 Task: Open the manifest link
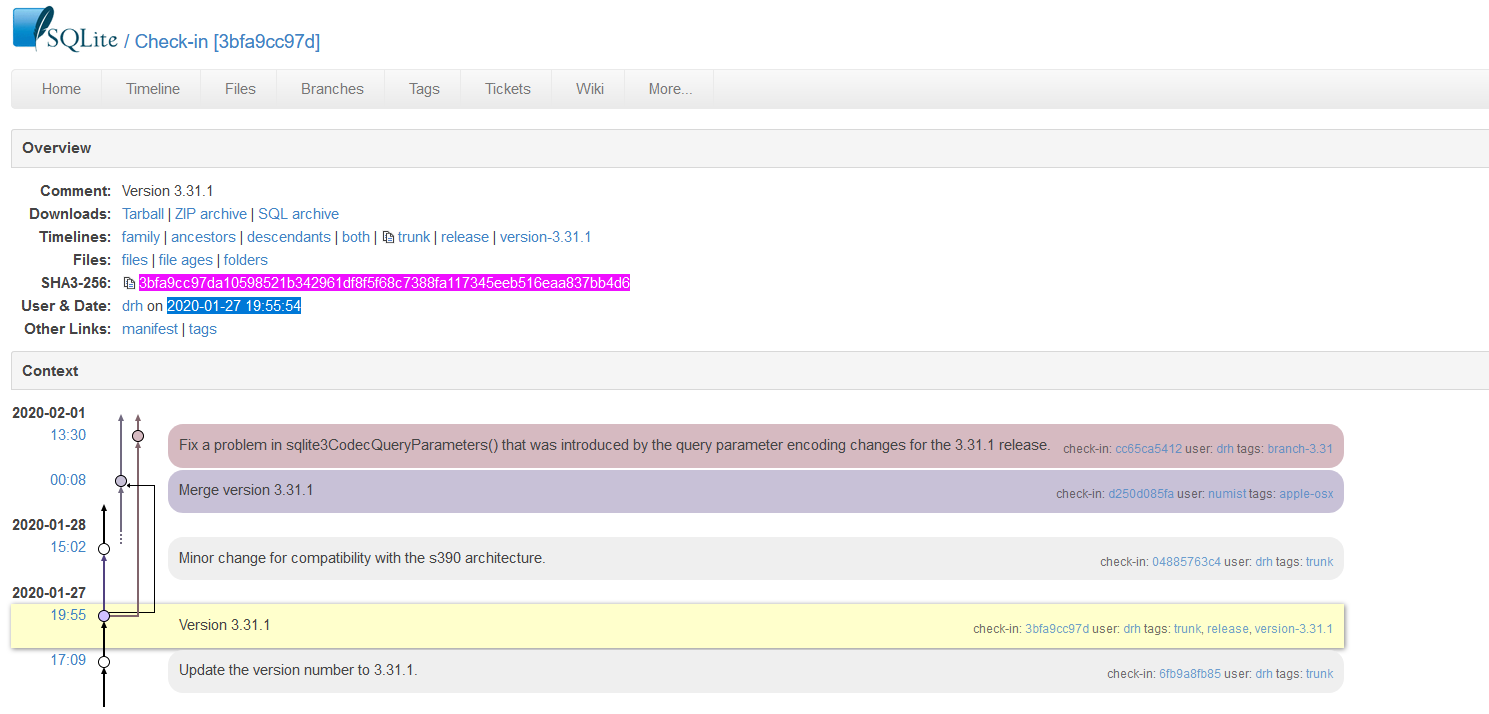coord(150,329)
